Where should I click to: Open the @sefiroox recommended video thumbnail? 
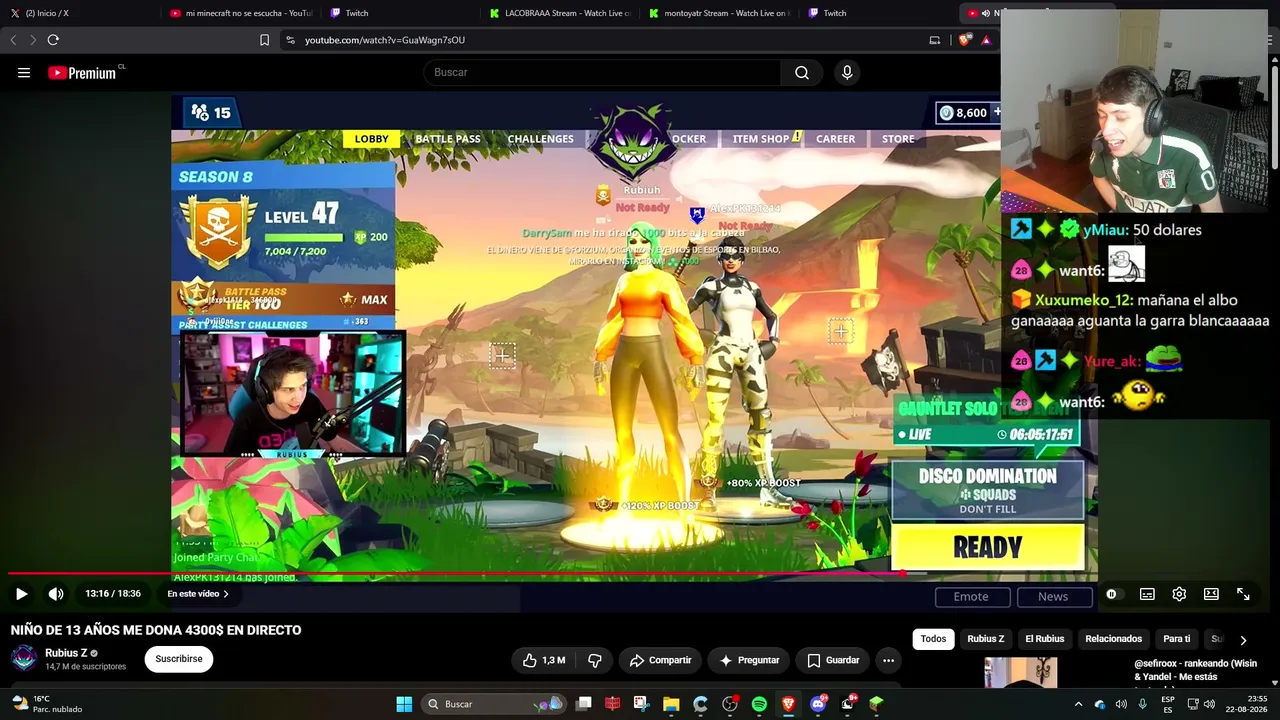(x=1020, y=673)
